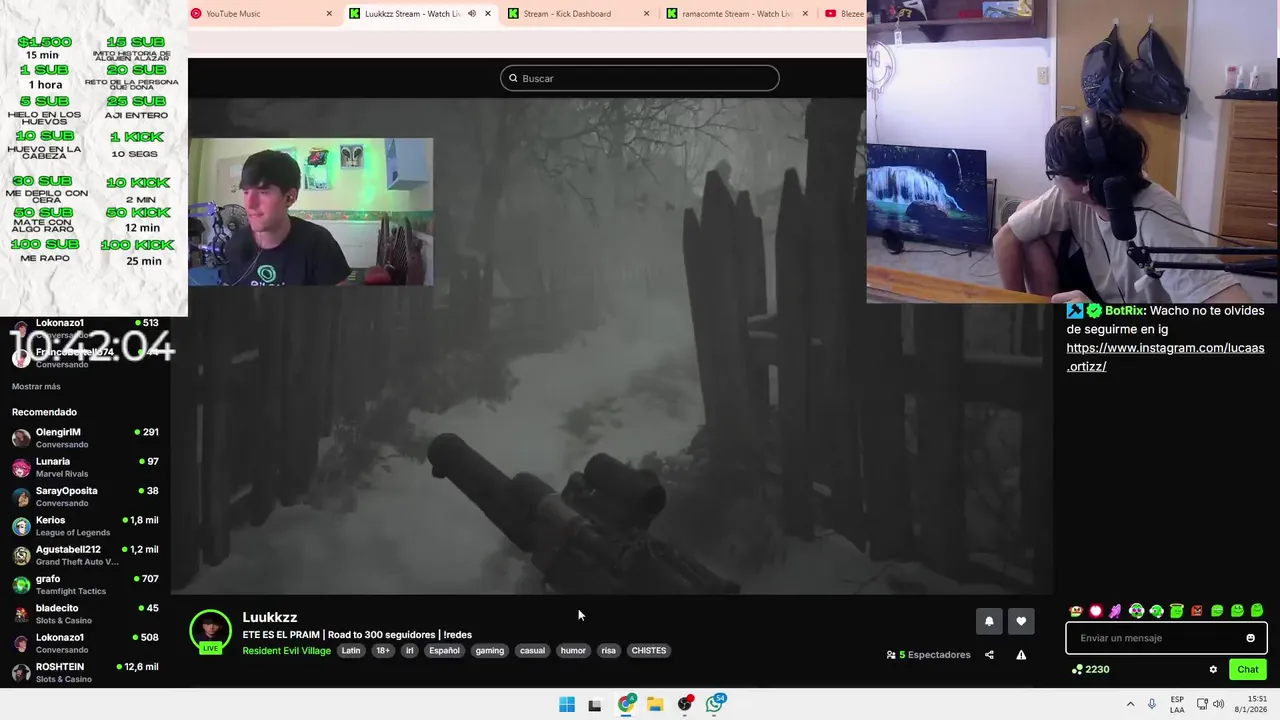This screenshot has width=1280, height=720.
Task: Click the green Chat send button
Action: click(1248, 670)
